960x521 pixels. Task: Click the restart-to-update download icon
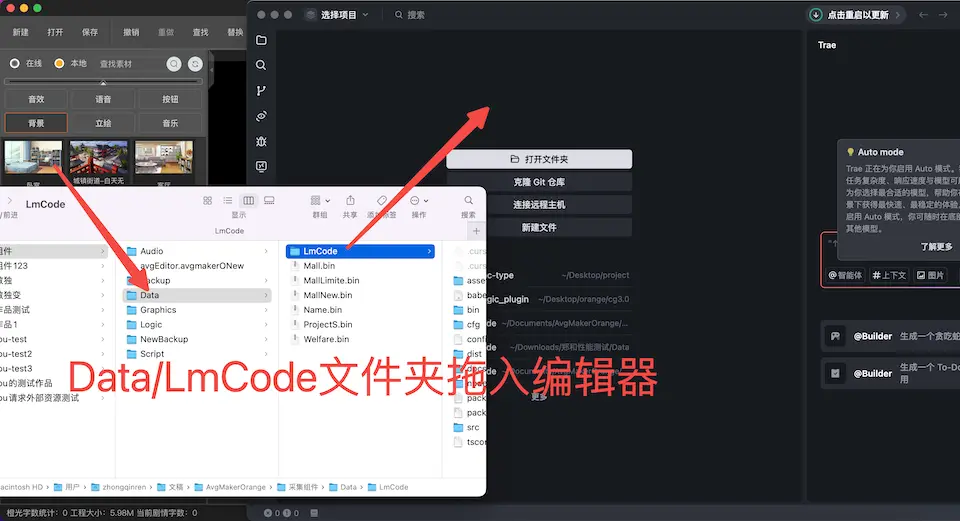point(816,15)
